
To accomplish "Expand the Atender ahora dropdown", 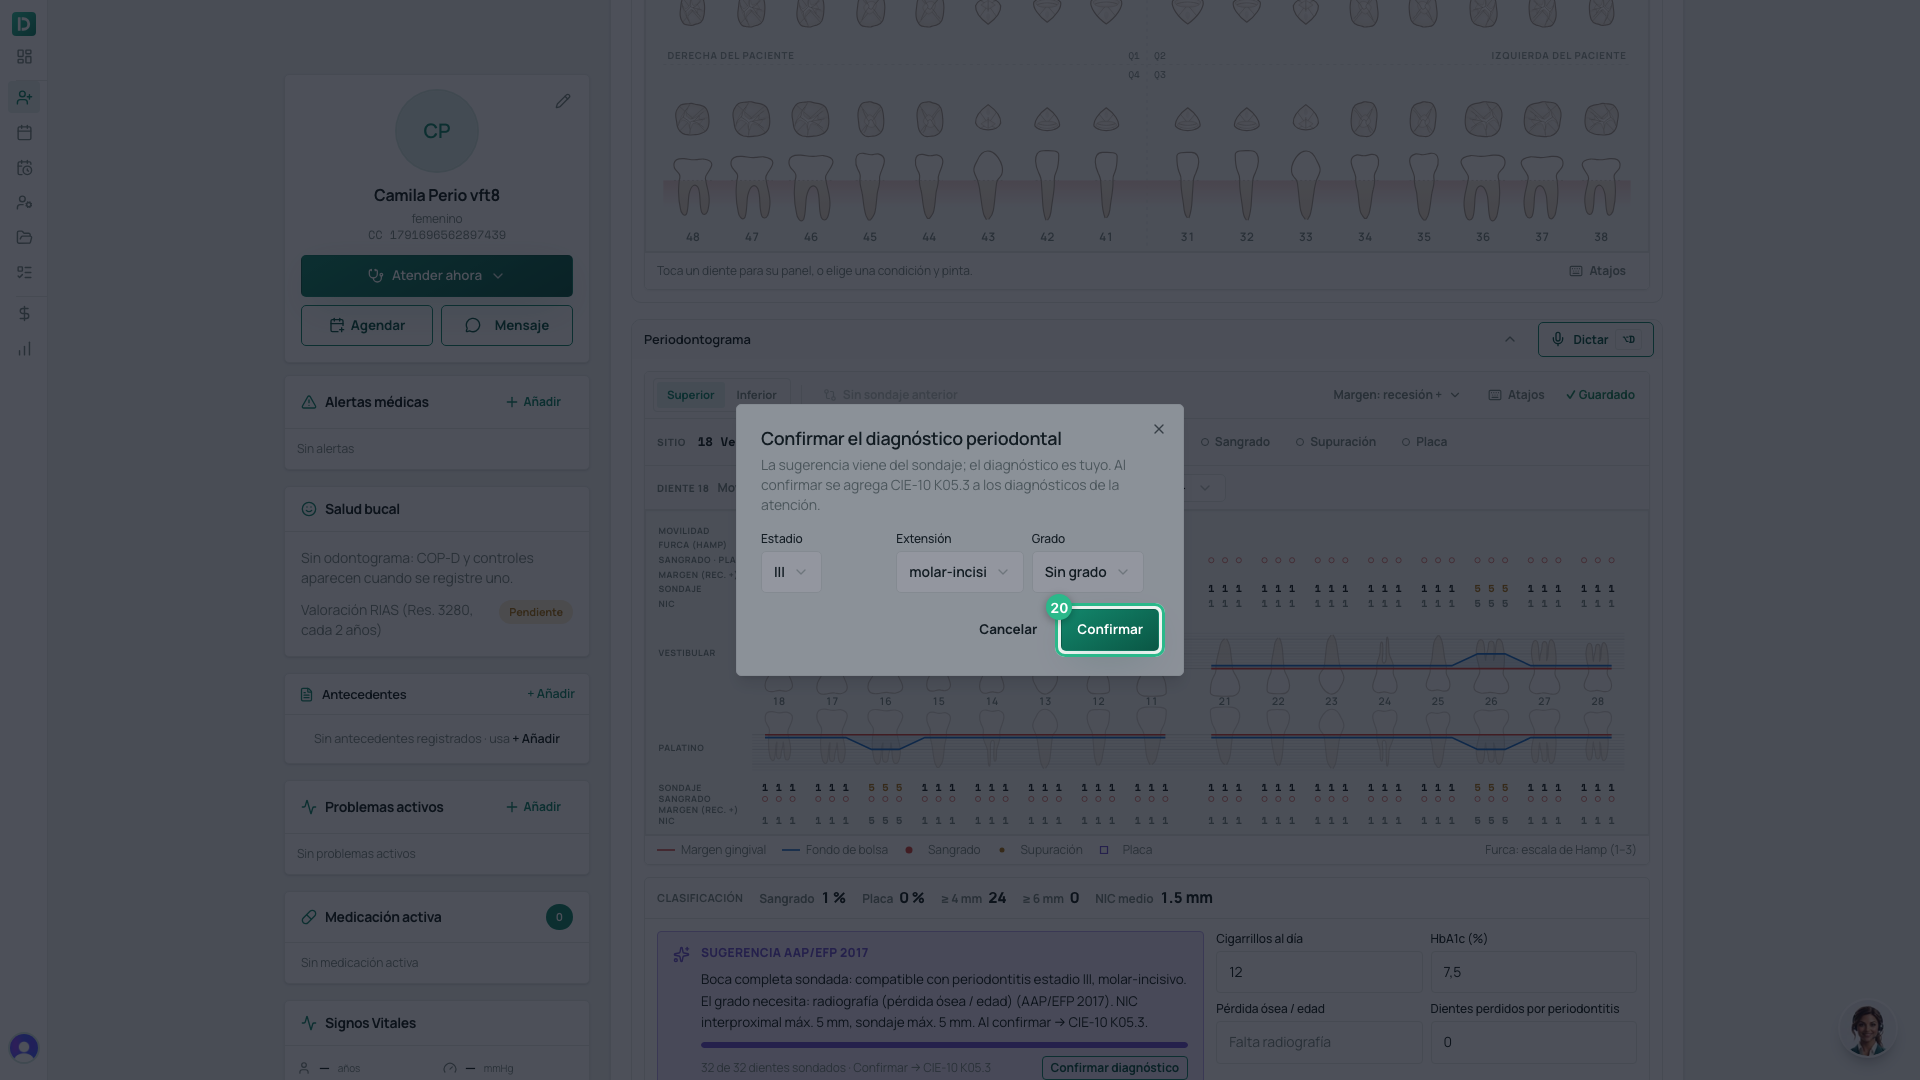I will [437, 276].
